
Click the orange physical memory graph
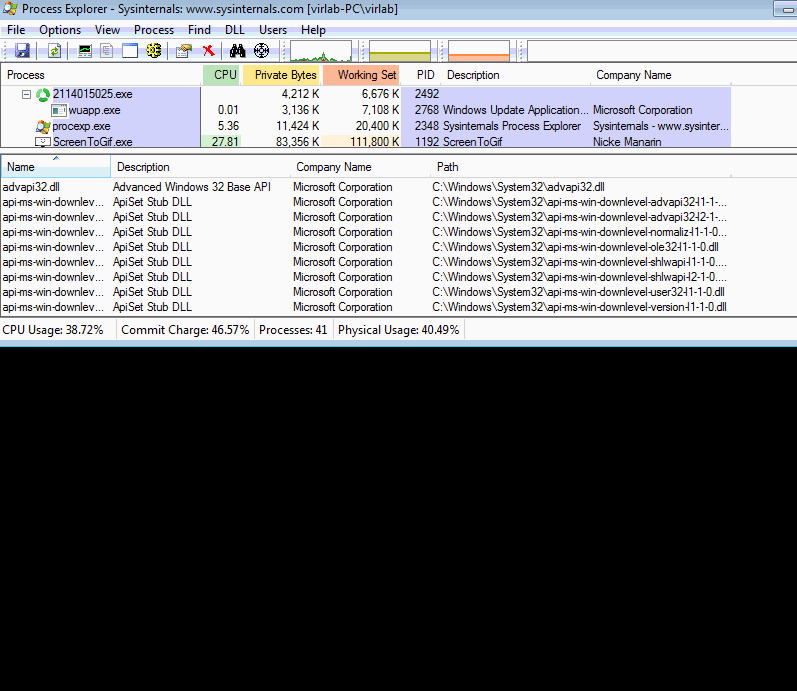(x=479, y=51)
